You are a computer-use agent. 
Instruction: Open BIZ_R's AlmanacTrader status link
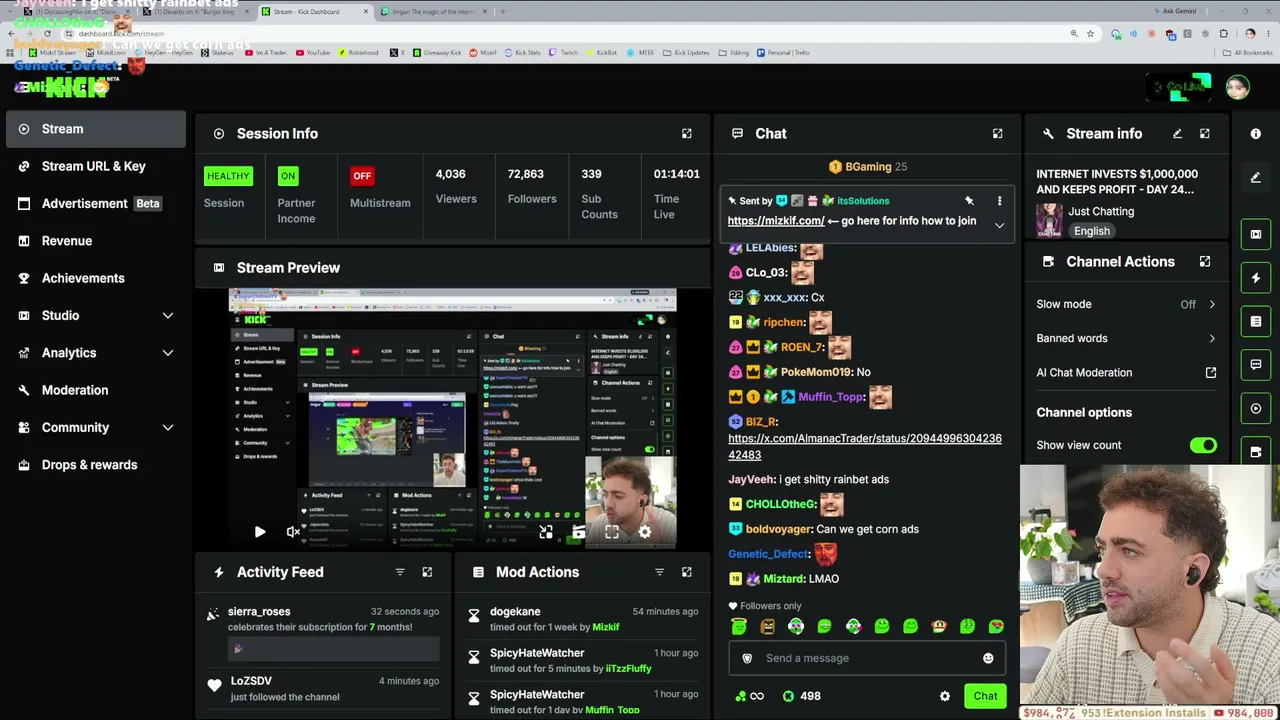865,446
